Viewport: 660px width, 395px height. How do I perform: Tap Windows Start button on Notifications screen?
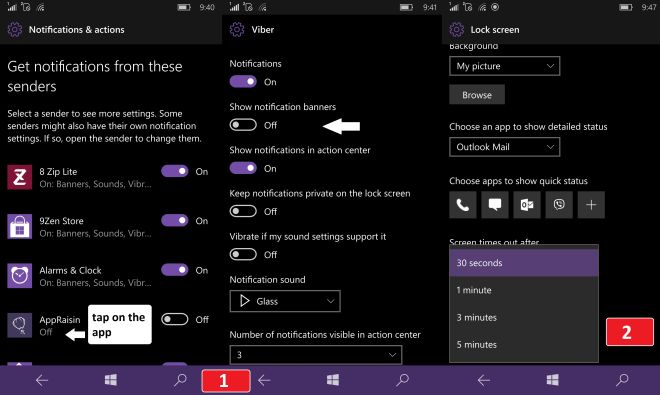[x=111, y=380]
